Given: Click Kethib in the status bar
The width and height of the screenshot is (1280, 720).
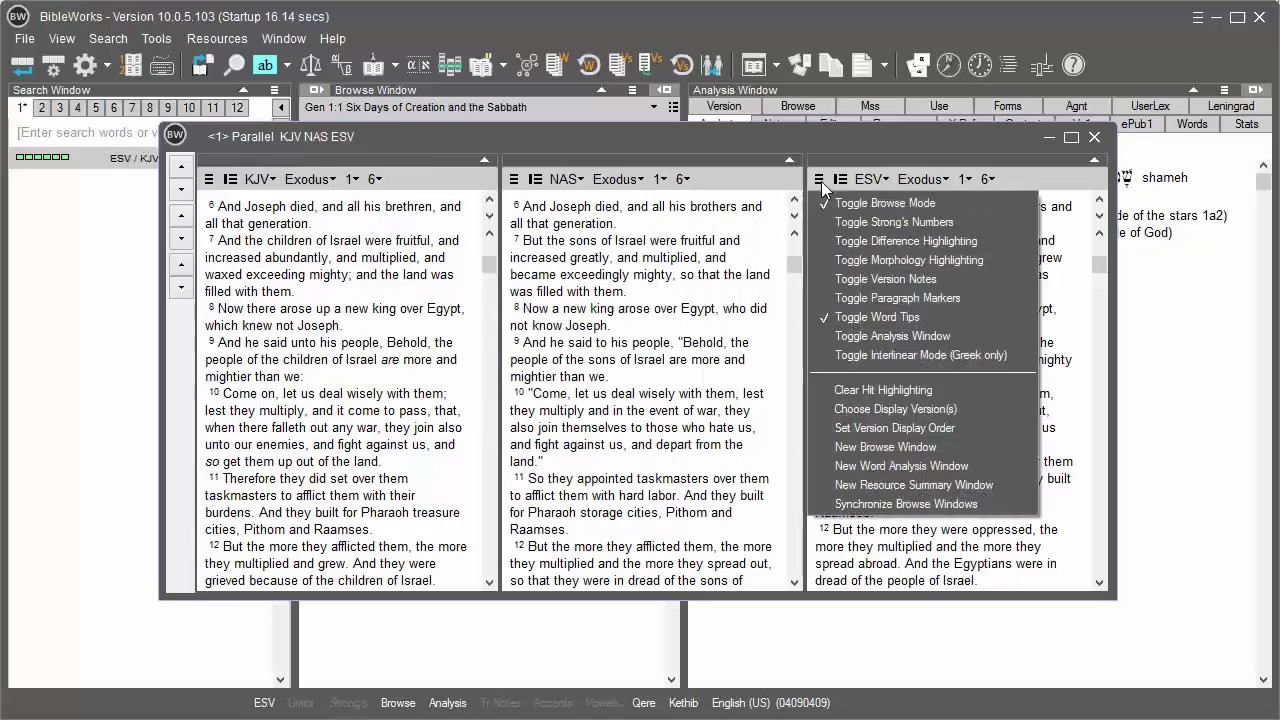Looking at the screenshot, I should (x=684, y=703).
